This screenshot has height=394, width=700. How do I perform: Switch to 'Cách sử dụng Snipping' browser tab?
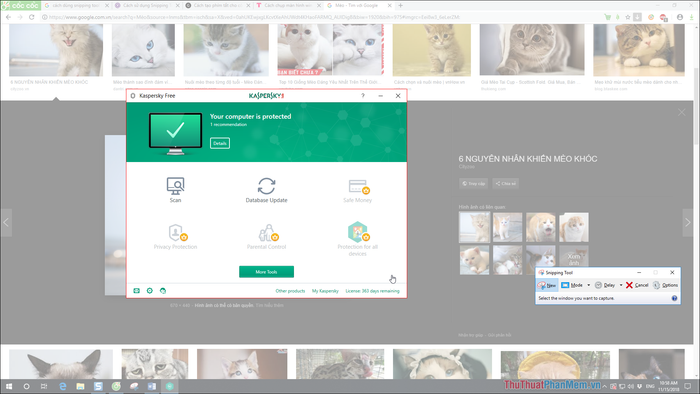click(145, 5)
